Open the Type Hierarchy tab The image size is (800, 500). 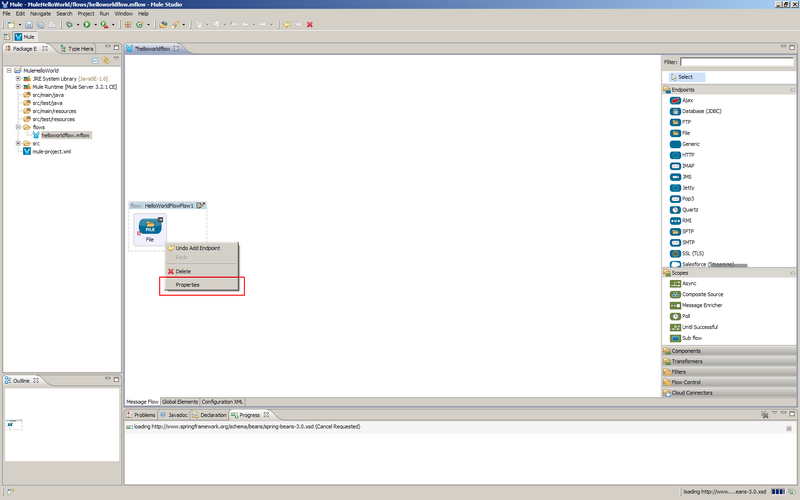pyautogui.click(x=77, y=49)
